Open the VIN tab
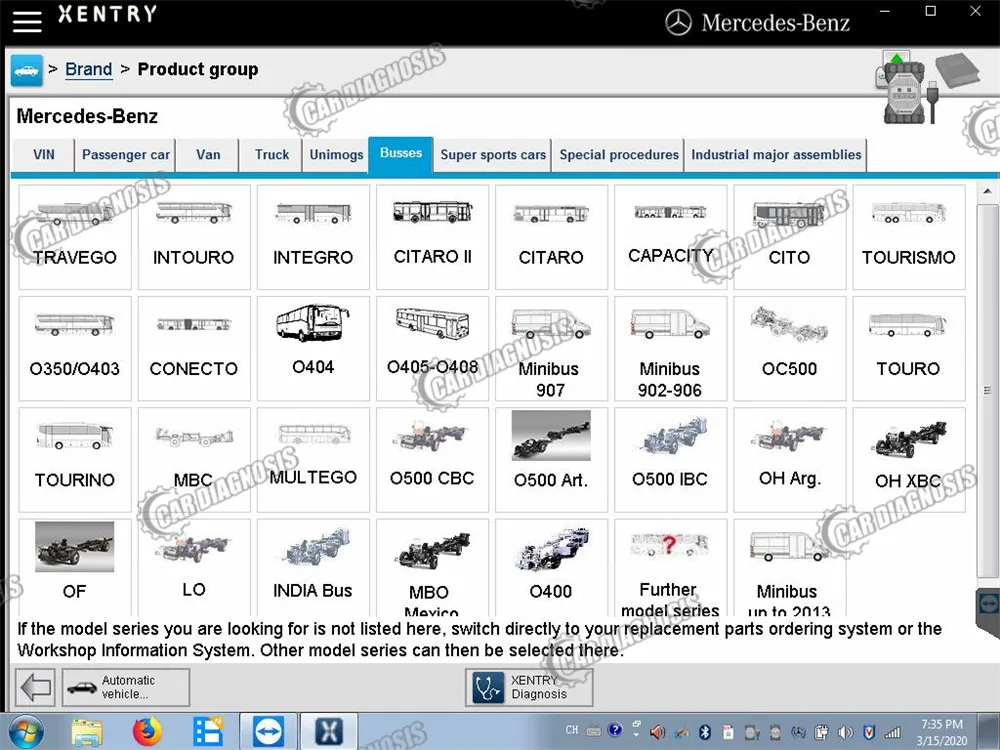This screenshot has width=1000, height=750. tap(43, 155)
